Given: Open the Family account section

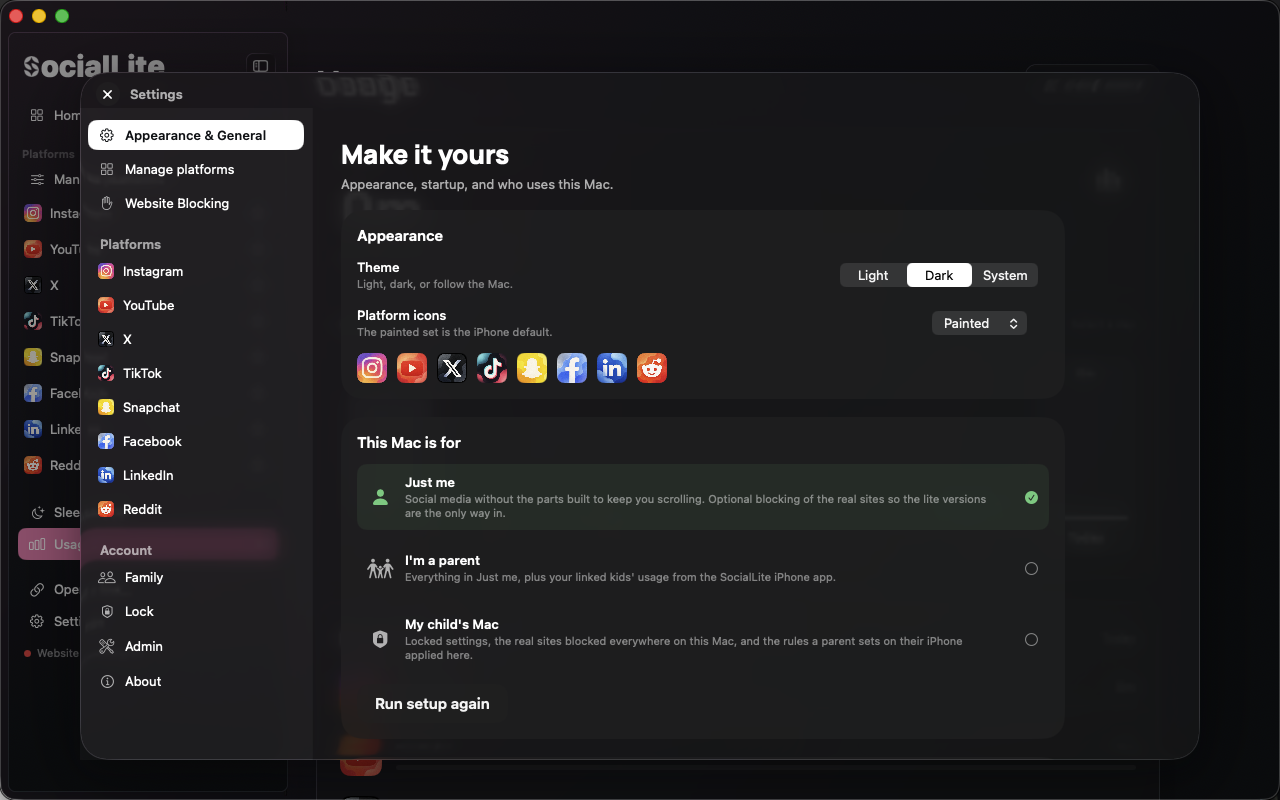Looking at the screenshot, I should [196, 577].
